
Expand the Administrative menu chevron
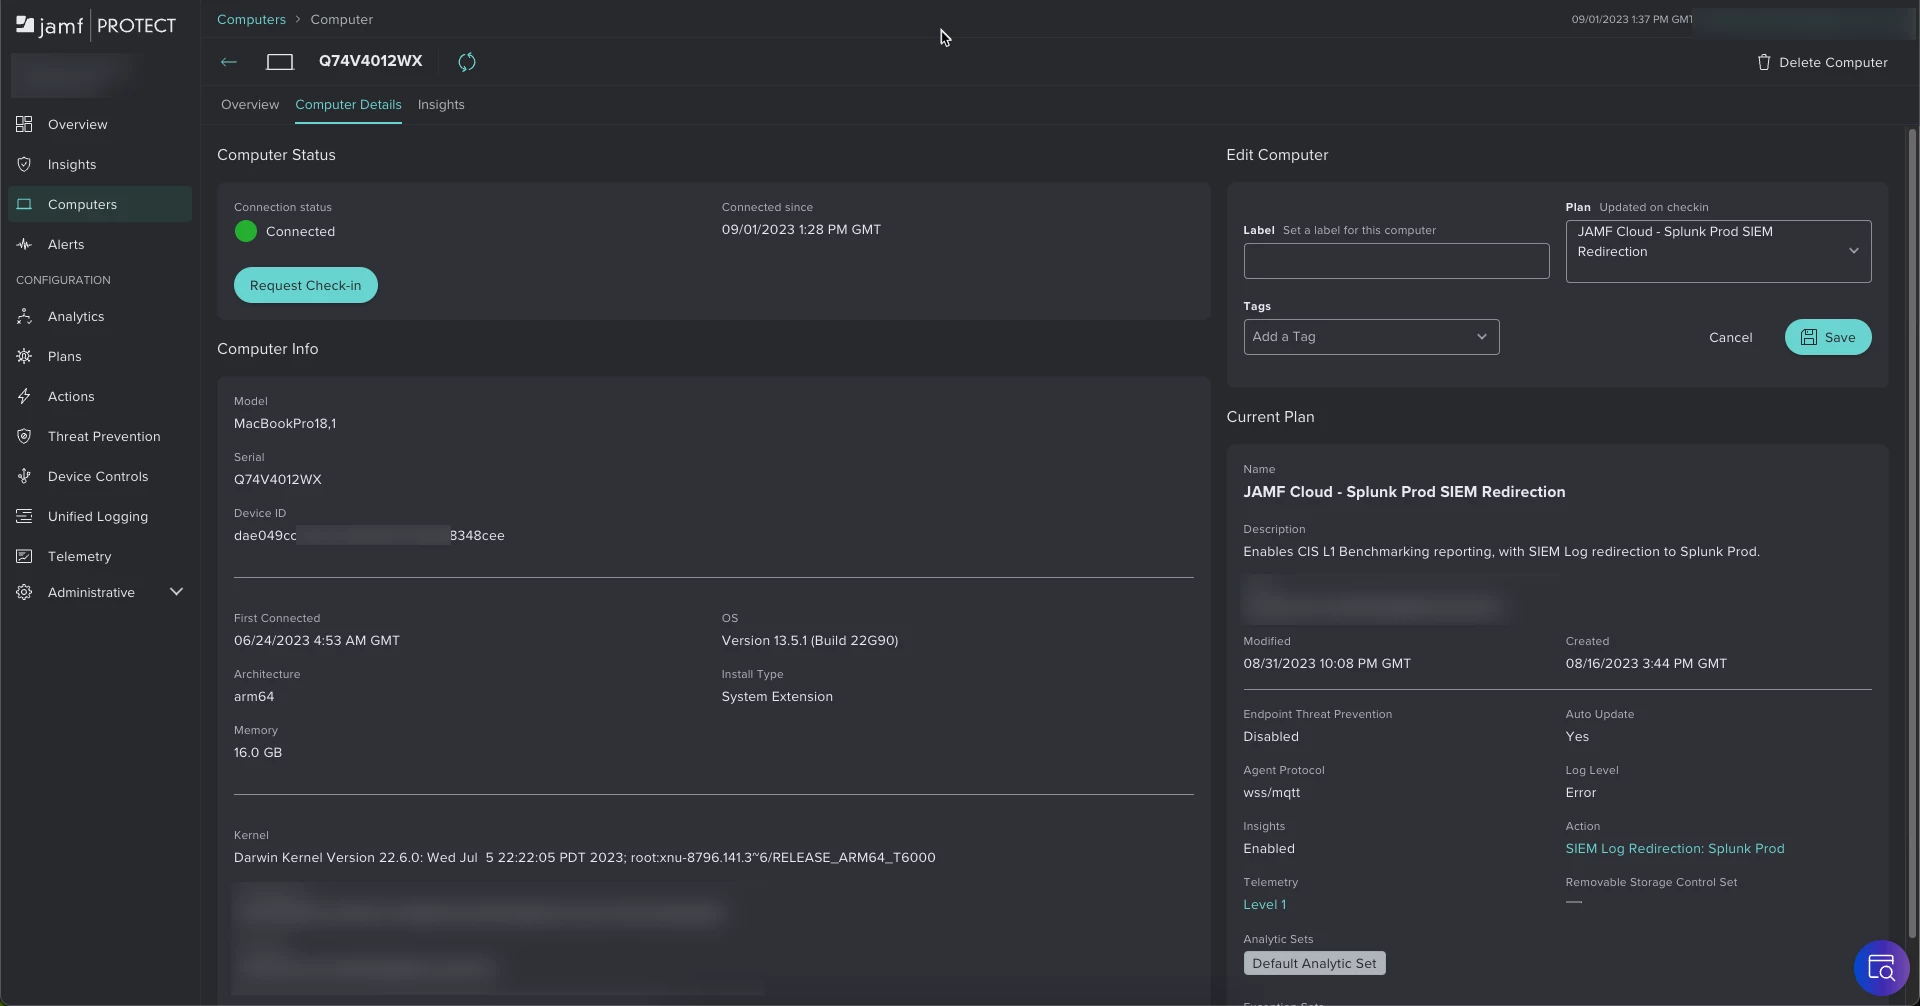pyautogui.click(x=176, y=592)
